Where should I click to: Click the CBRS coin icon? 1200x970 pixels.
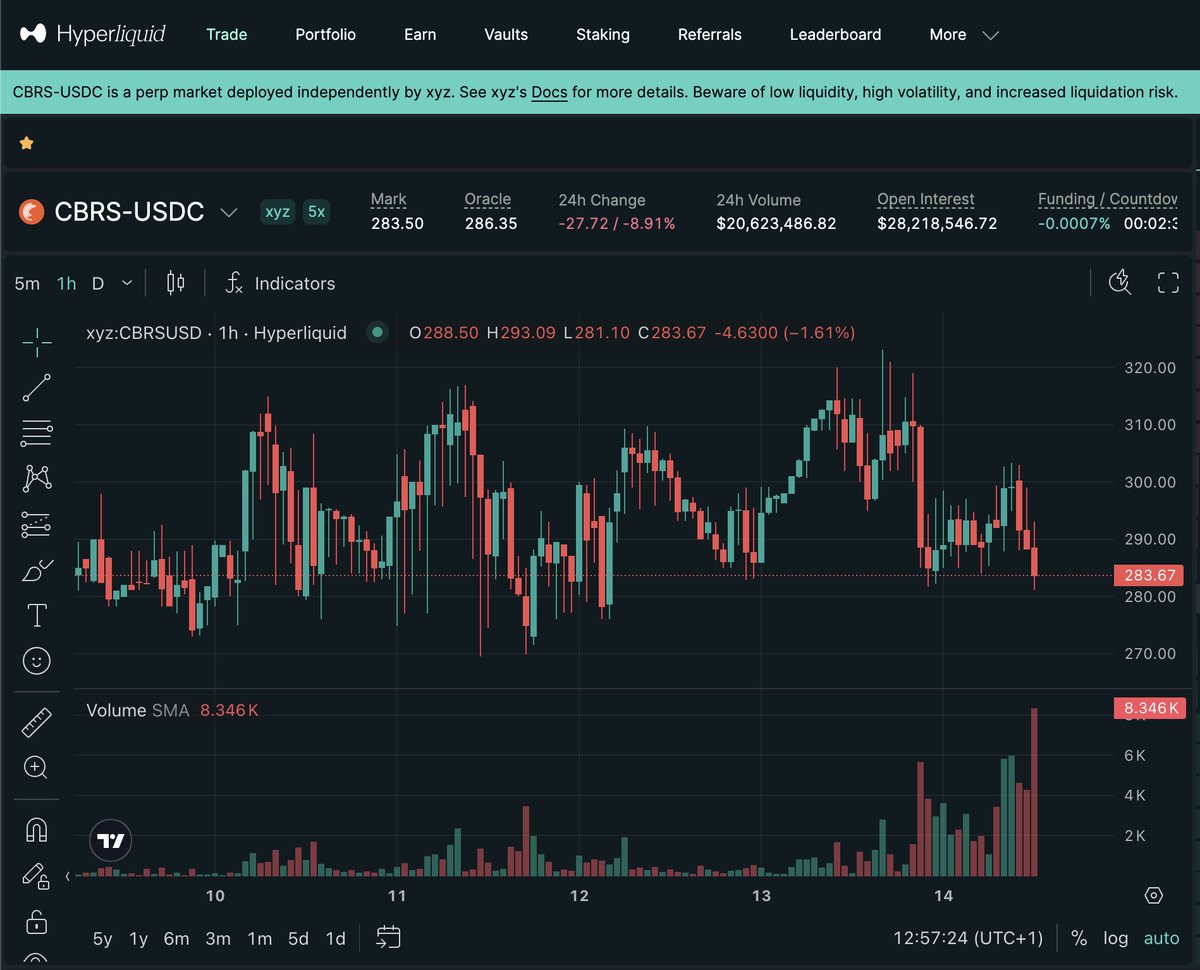[32, 212]
